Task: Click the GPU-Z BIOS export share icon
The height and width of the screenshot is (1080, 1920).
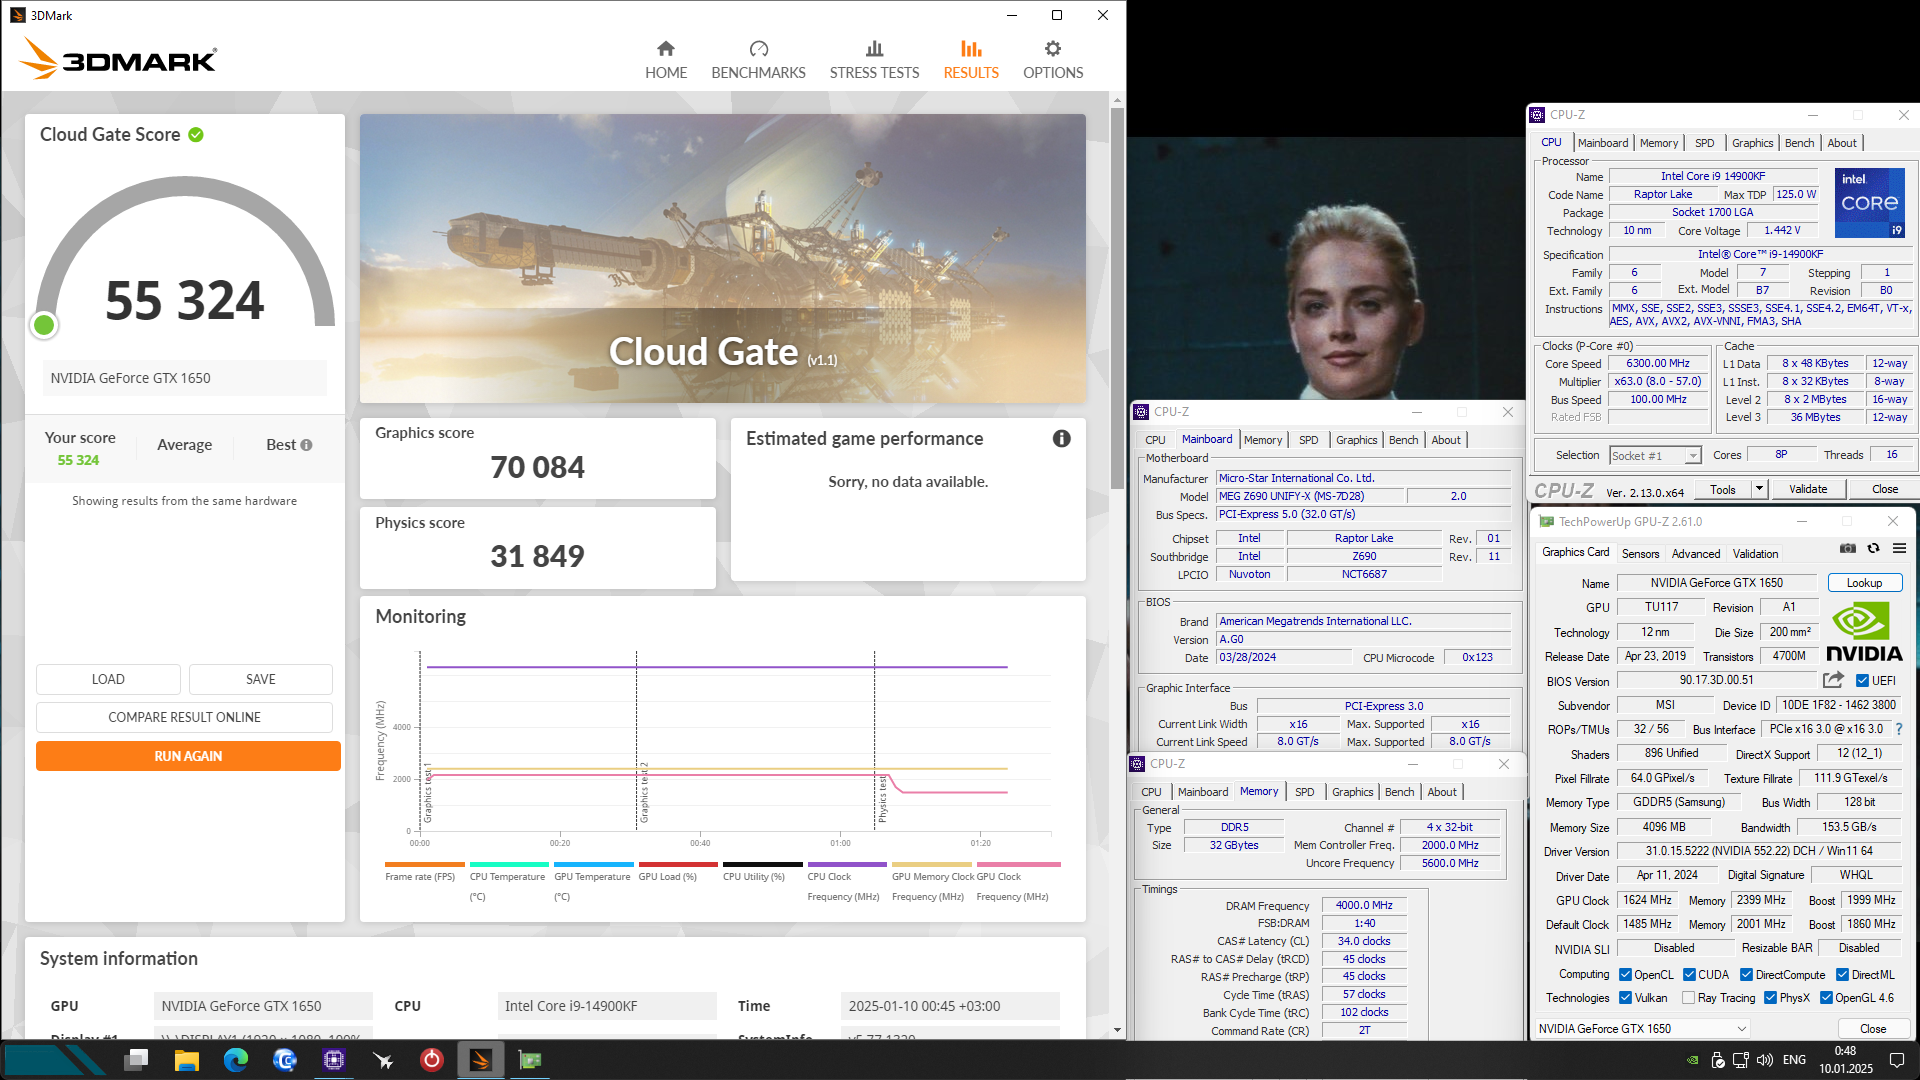Action: click(1833, 680)
